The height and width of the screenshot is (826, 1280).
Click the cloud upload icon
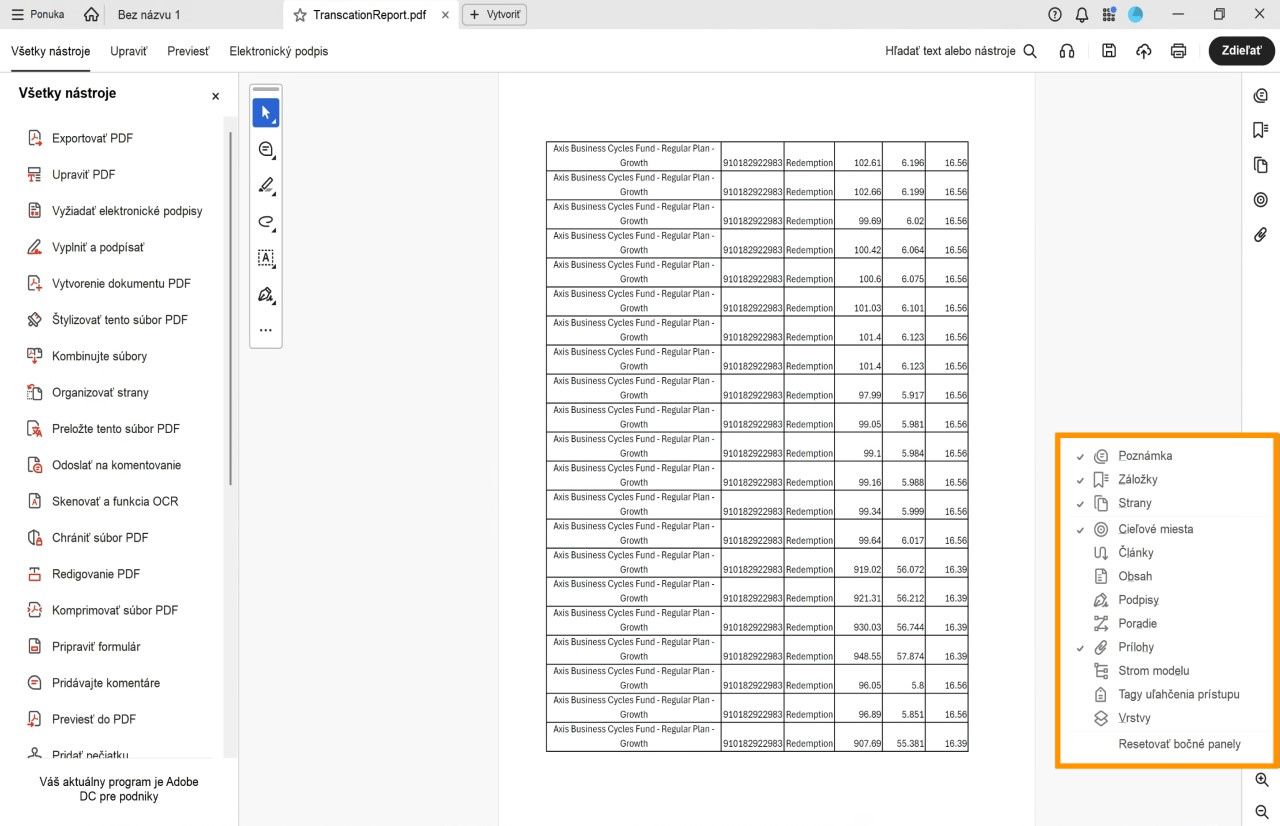point(1144,51)
